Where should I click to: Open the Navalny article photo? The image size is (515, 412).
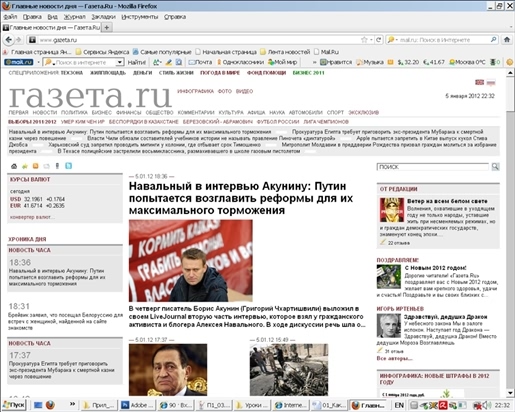click(191, 261)
